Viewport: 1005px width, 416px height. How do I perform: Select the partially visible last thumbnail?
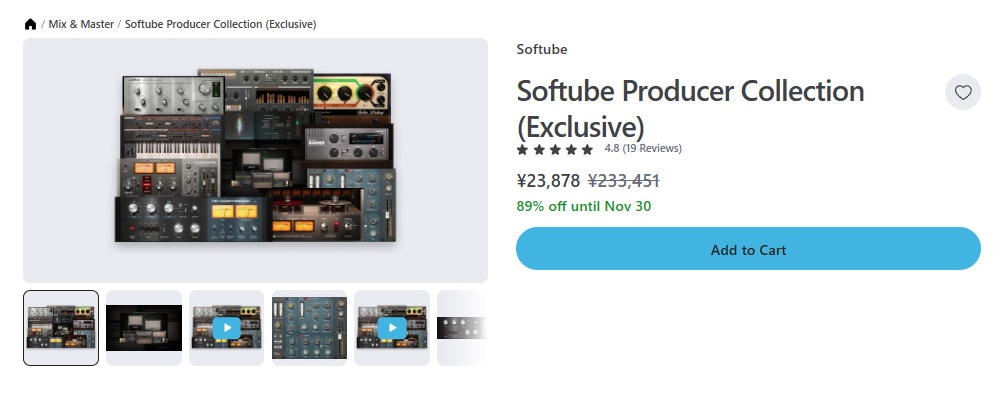click(x=463, y=328)
